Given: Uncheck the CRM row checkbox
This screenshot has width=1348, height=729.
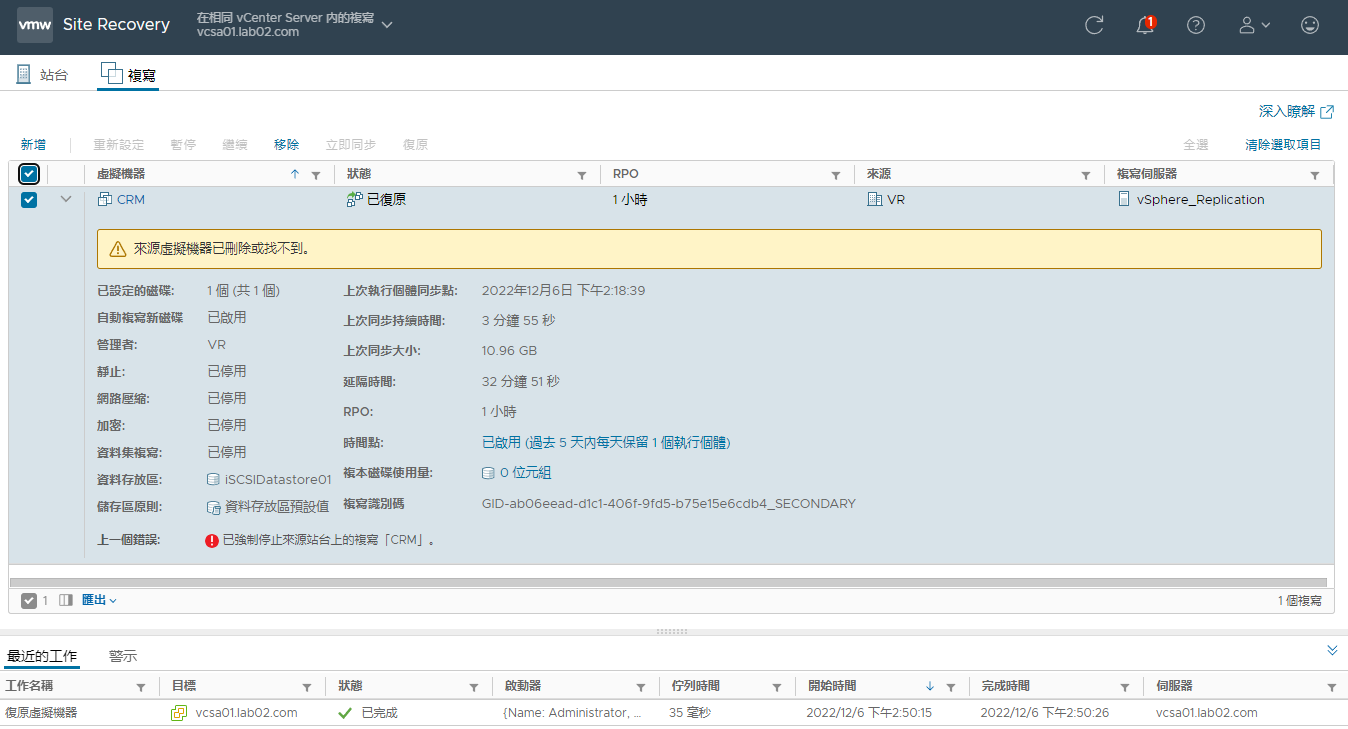Looking at the screenshot, I should (29, 199).
